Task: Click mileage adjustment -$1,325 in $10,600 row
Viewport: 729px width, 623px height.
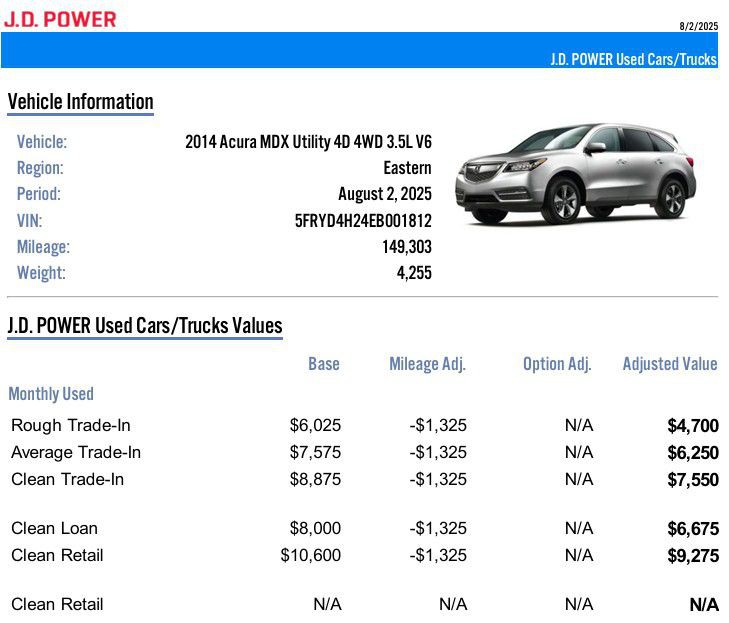Action: click(438, 556)
